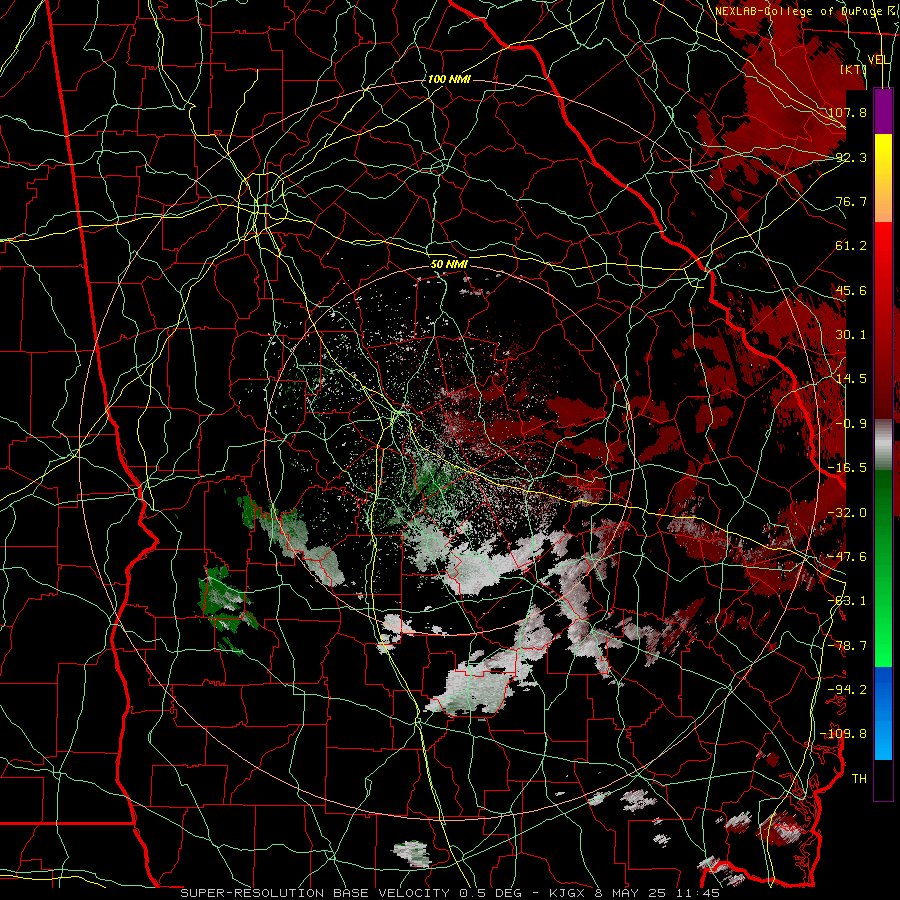Click the TH label on legend
Image resolution: width=900 pixels, height=900 pixels.
(859, 778)
